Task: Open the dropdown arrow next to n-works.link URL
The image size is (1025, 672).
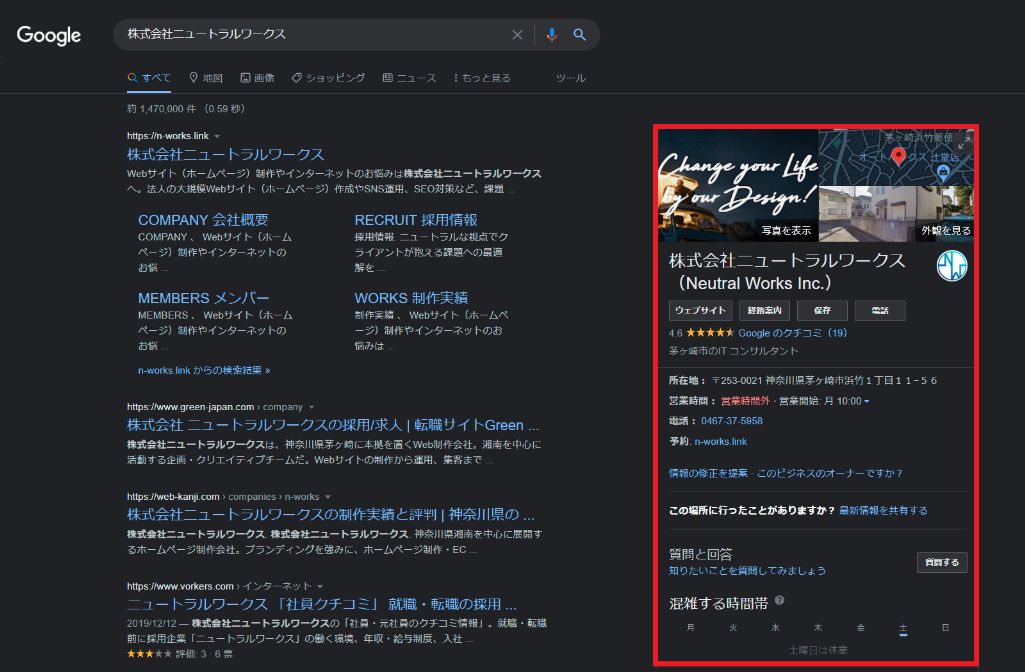Action: pyautogui.click(x=217, y=135)
